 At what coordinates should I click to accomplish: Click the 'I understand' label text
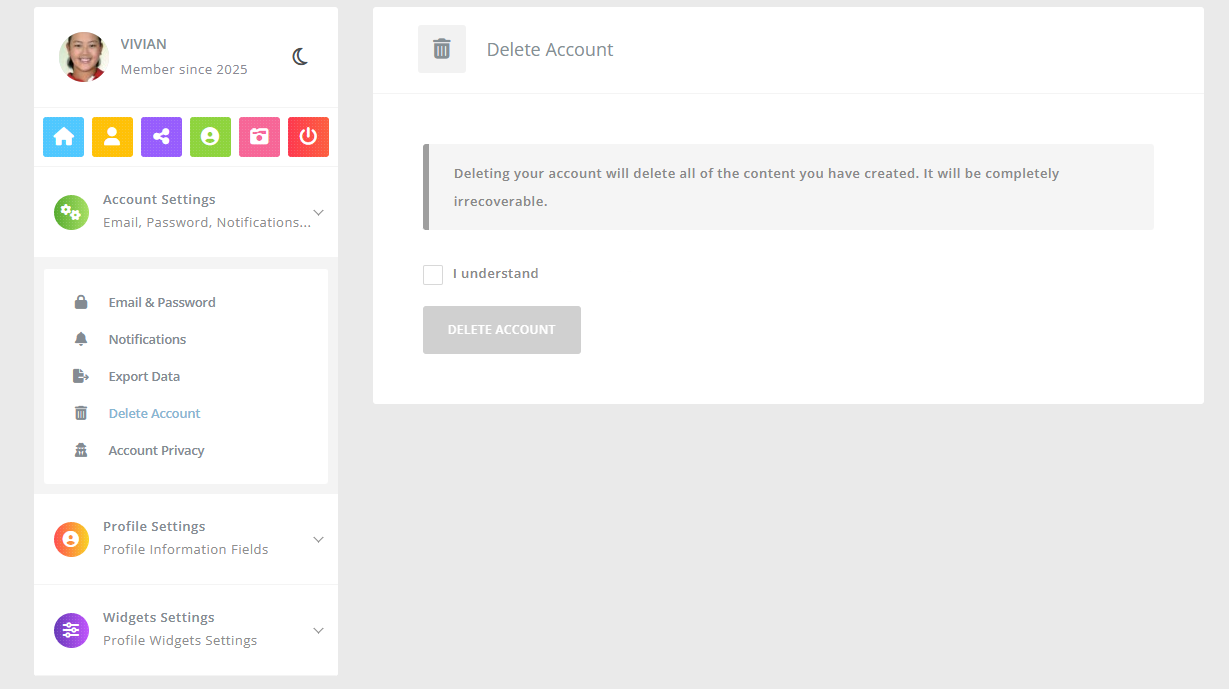(496, 274)
